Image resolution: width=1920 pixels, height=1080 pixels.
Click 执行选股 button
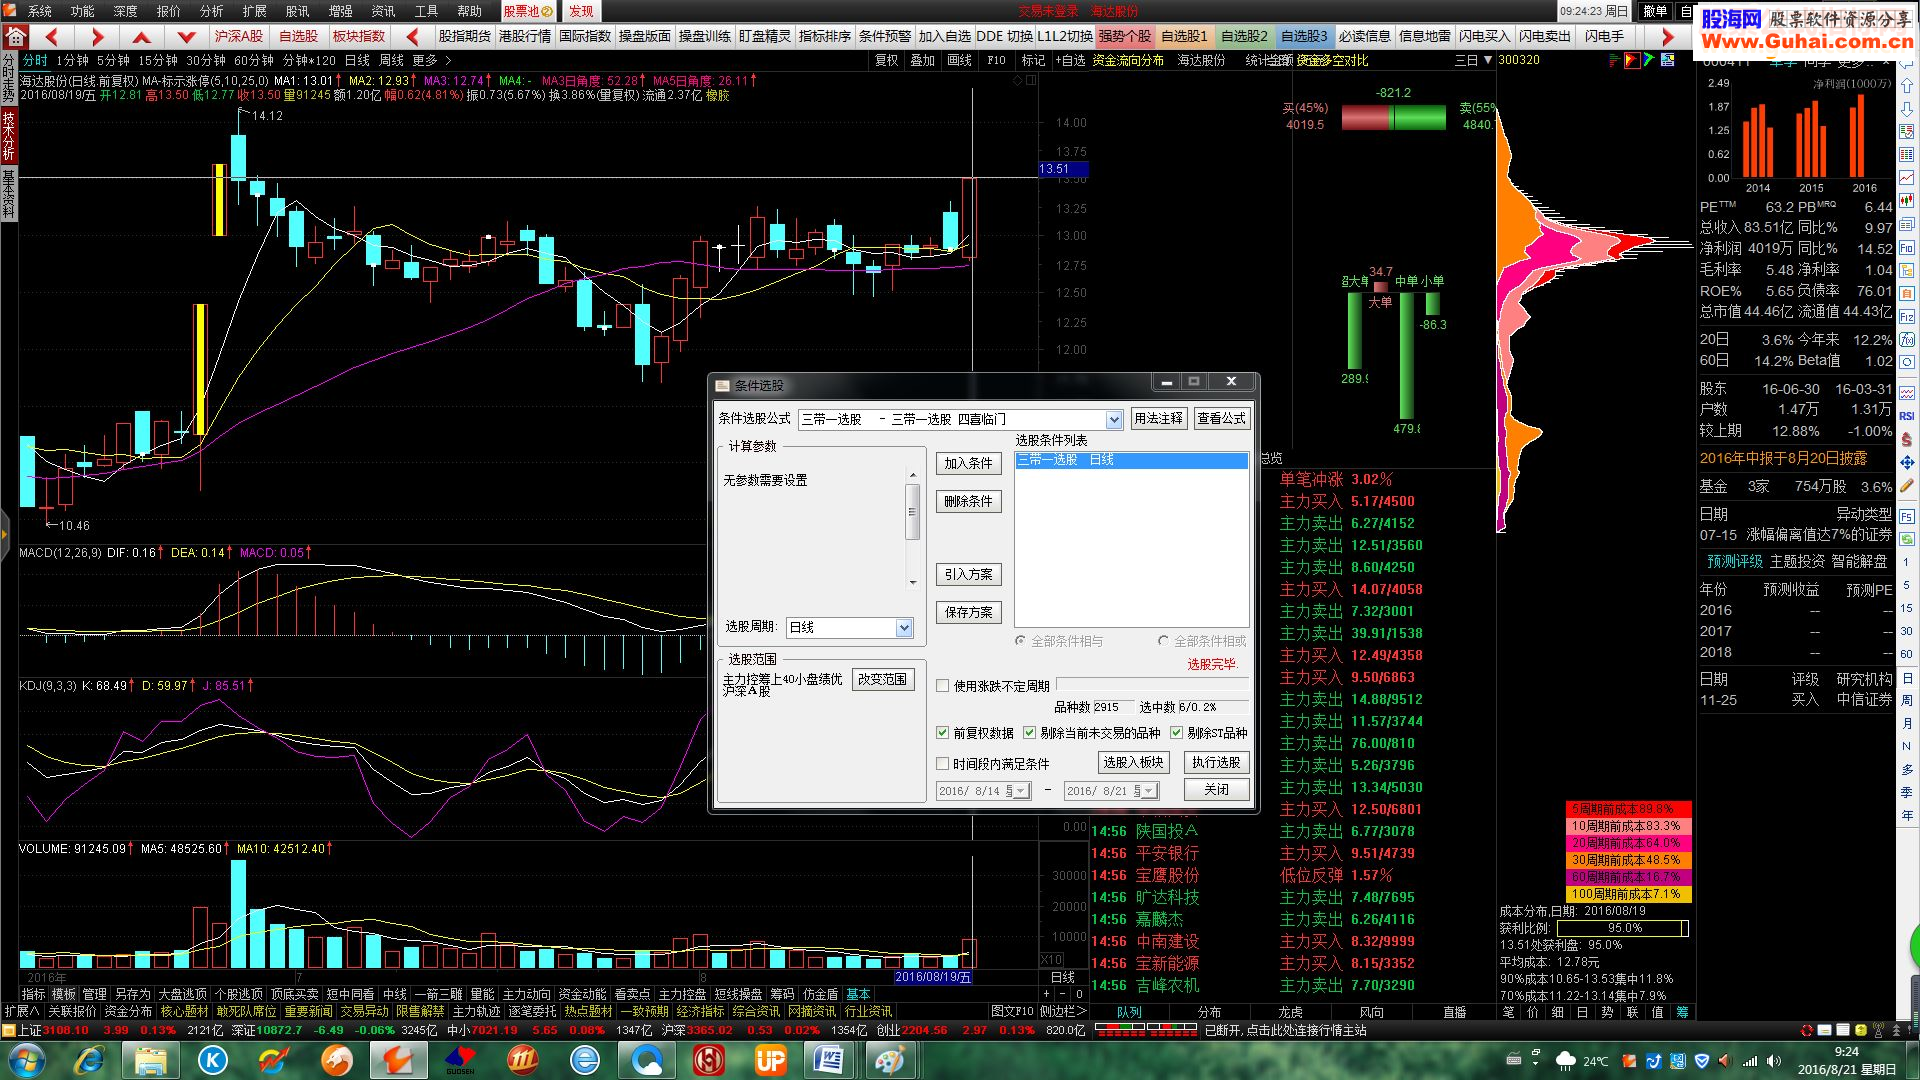pyautogui.click(x=1216, y=763)
